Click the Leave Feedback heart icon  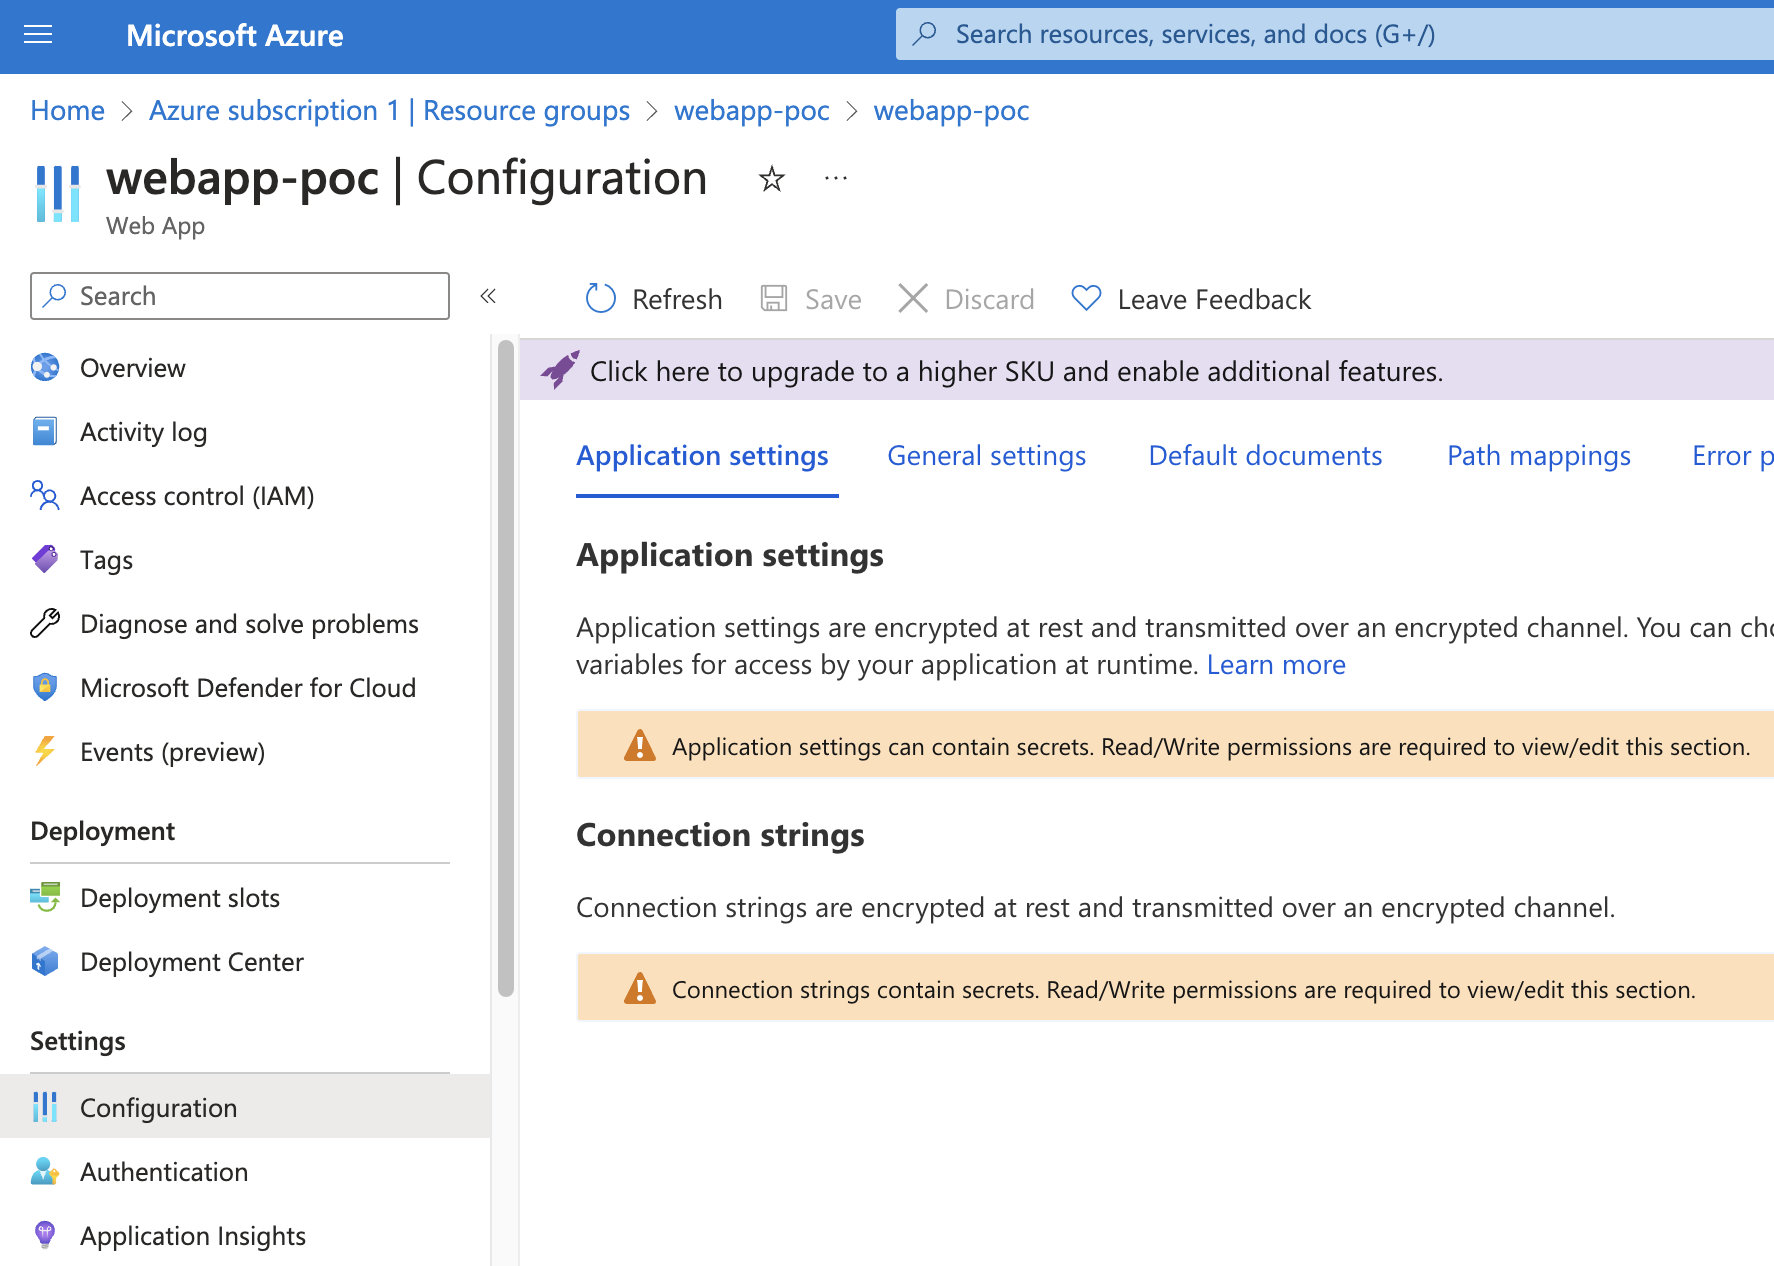(x=1086, y=298)
